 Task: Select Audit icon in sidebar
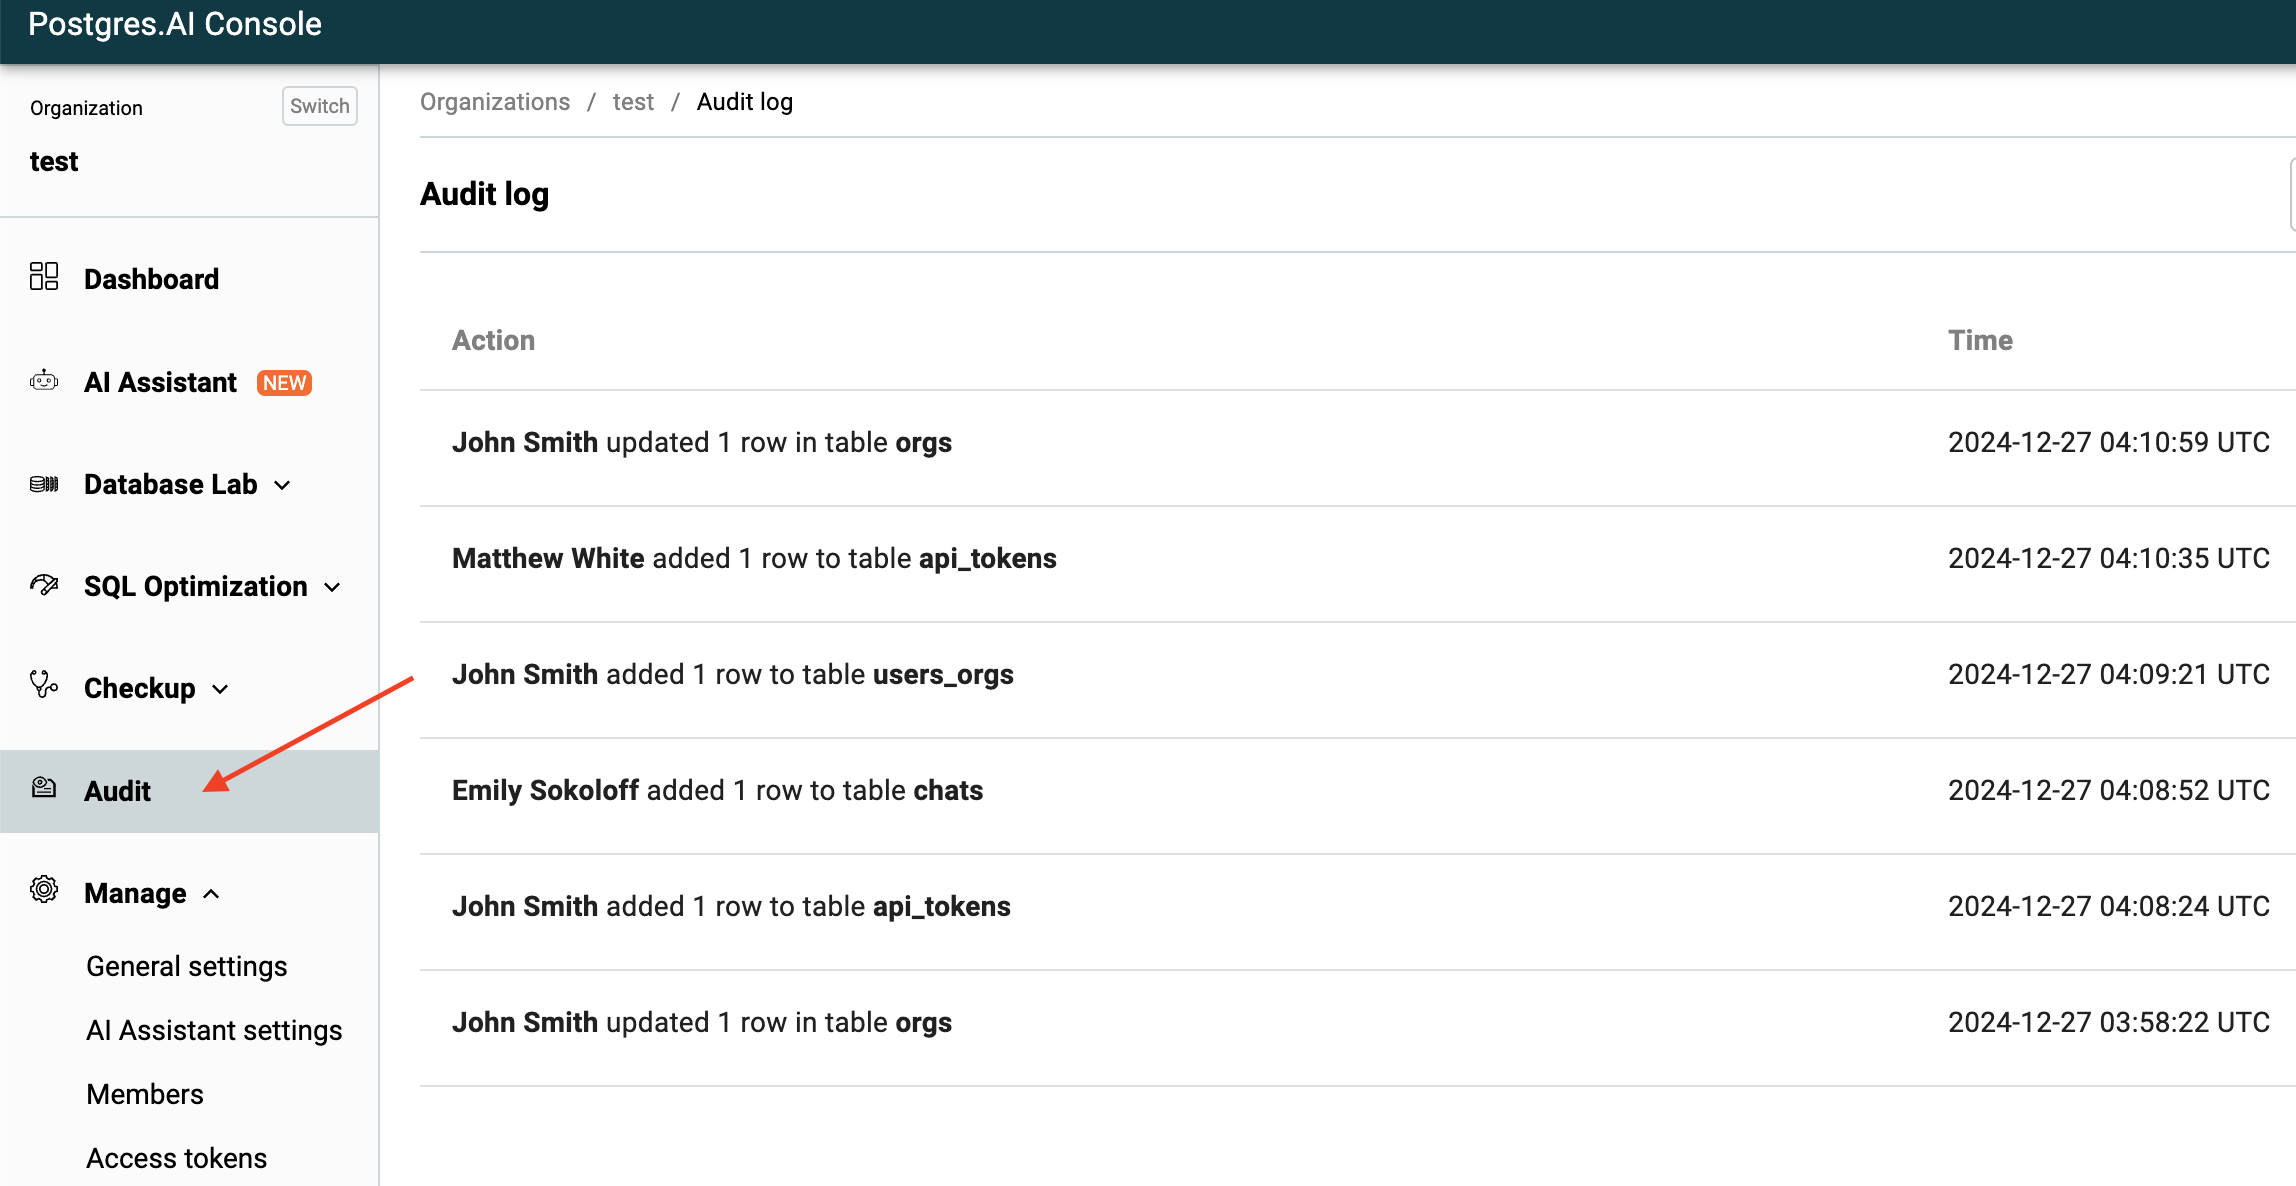tap(42, 788)
